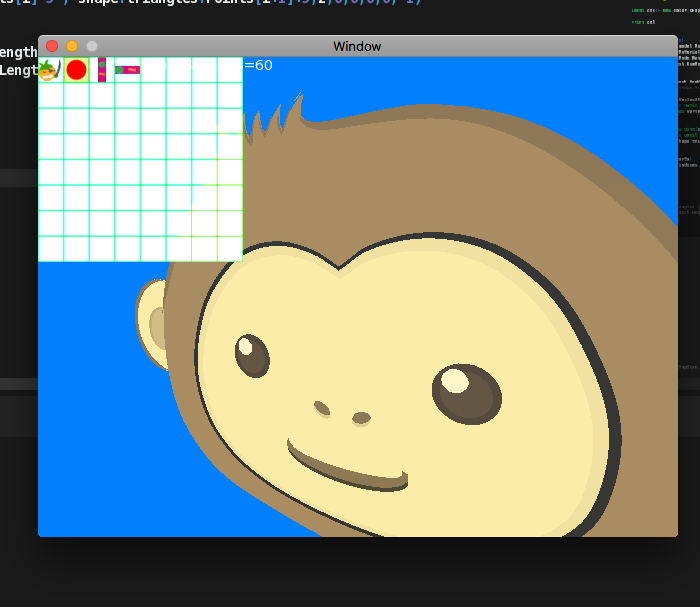Click the pirate orange sprite in the grid
The width and height of the screenshot is (700, 607).
(50, 70)
